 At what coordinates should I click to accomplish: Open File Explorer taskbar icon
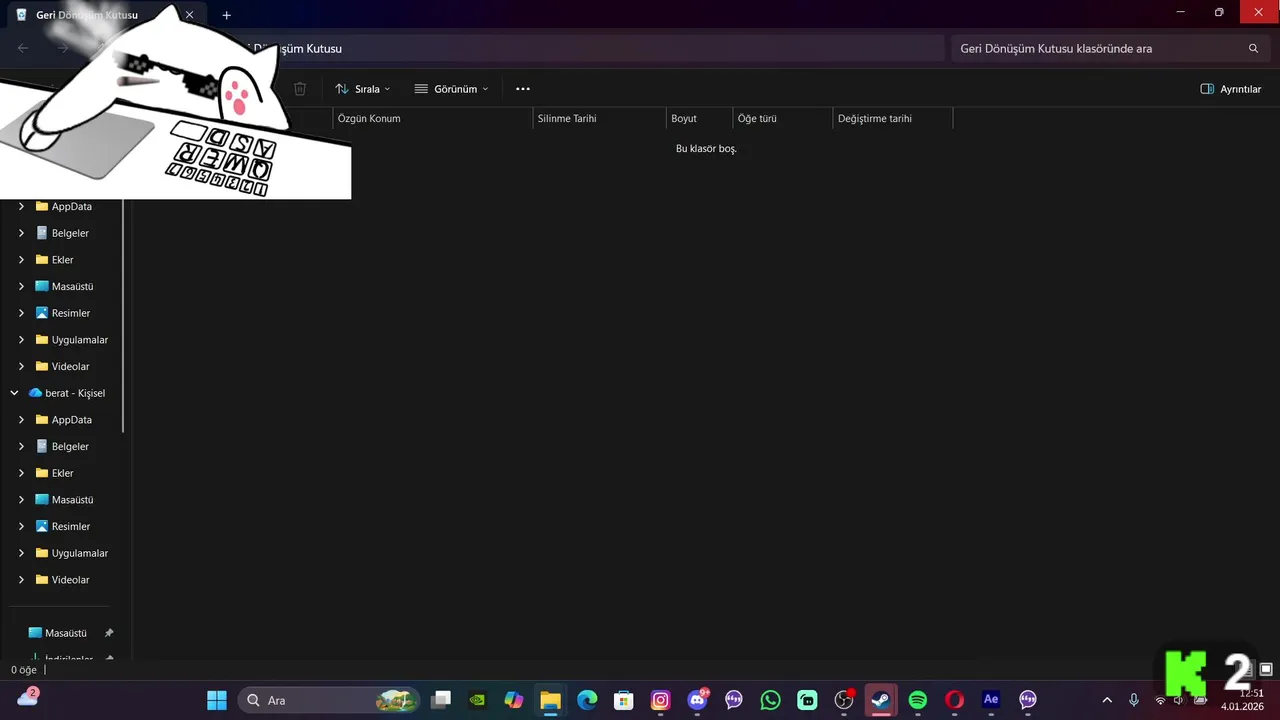[x=551, y=700]
